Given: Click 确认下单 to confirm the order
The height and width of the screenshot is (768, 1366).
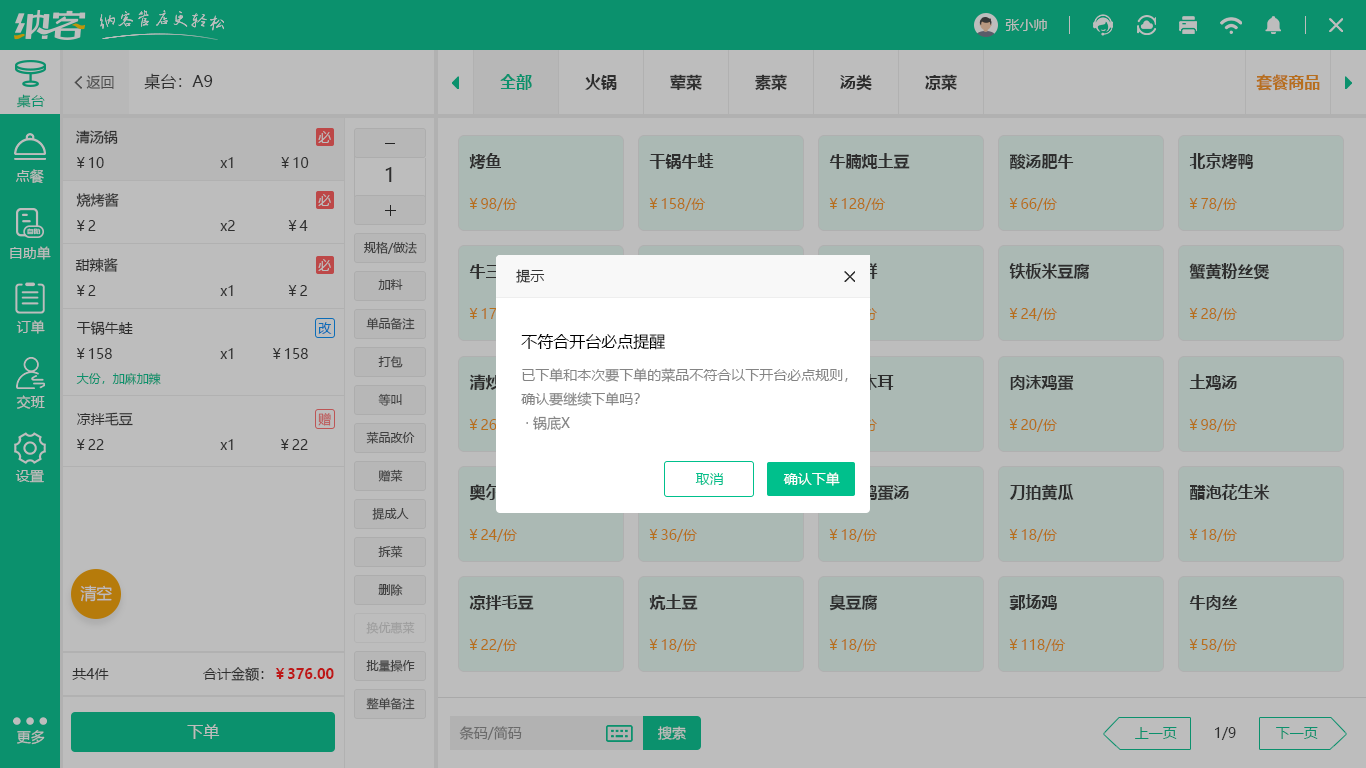Looking at the screenshot, I should 811,479.
